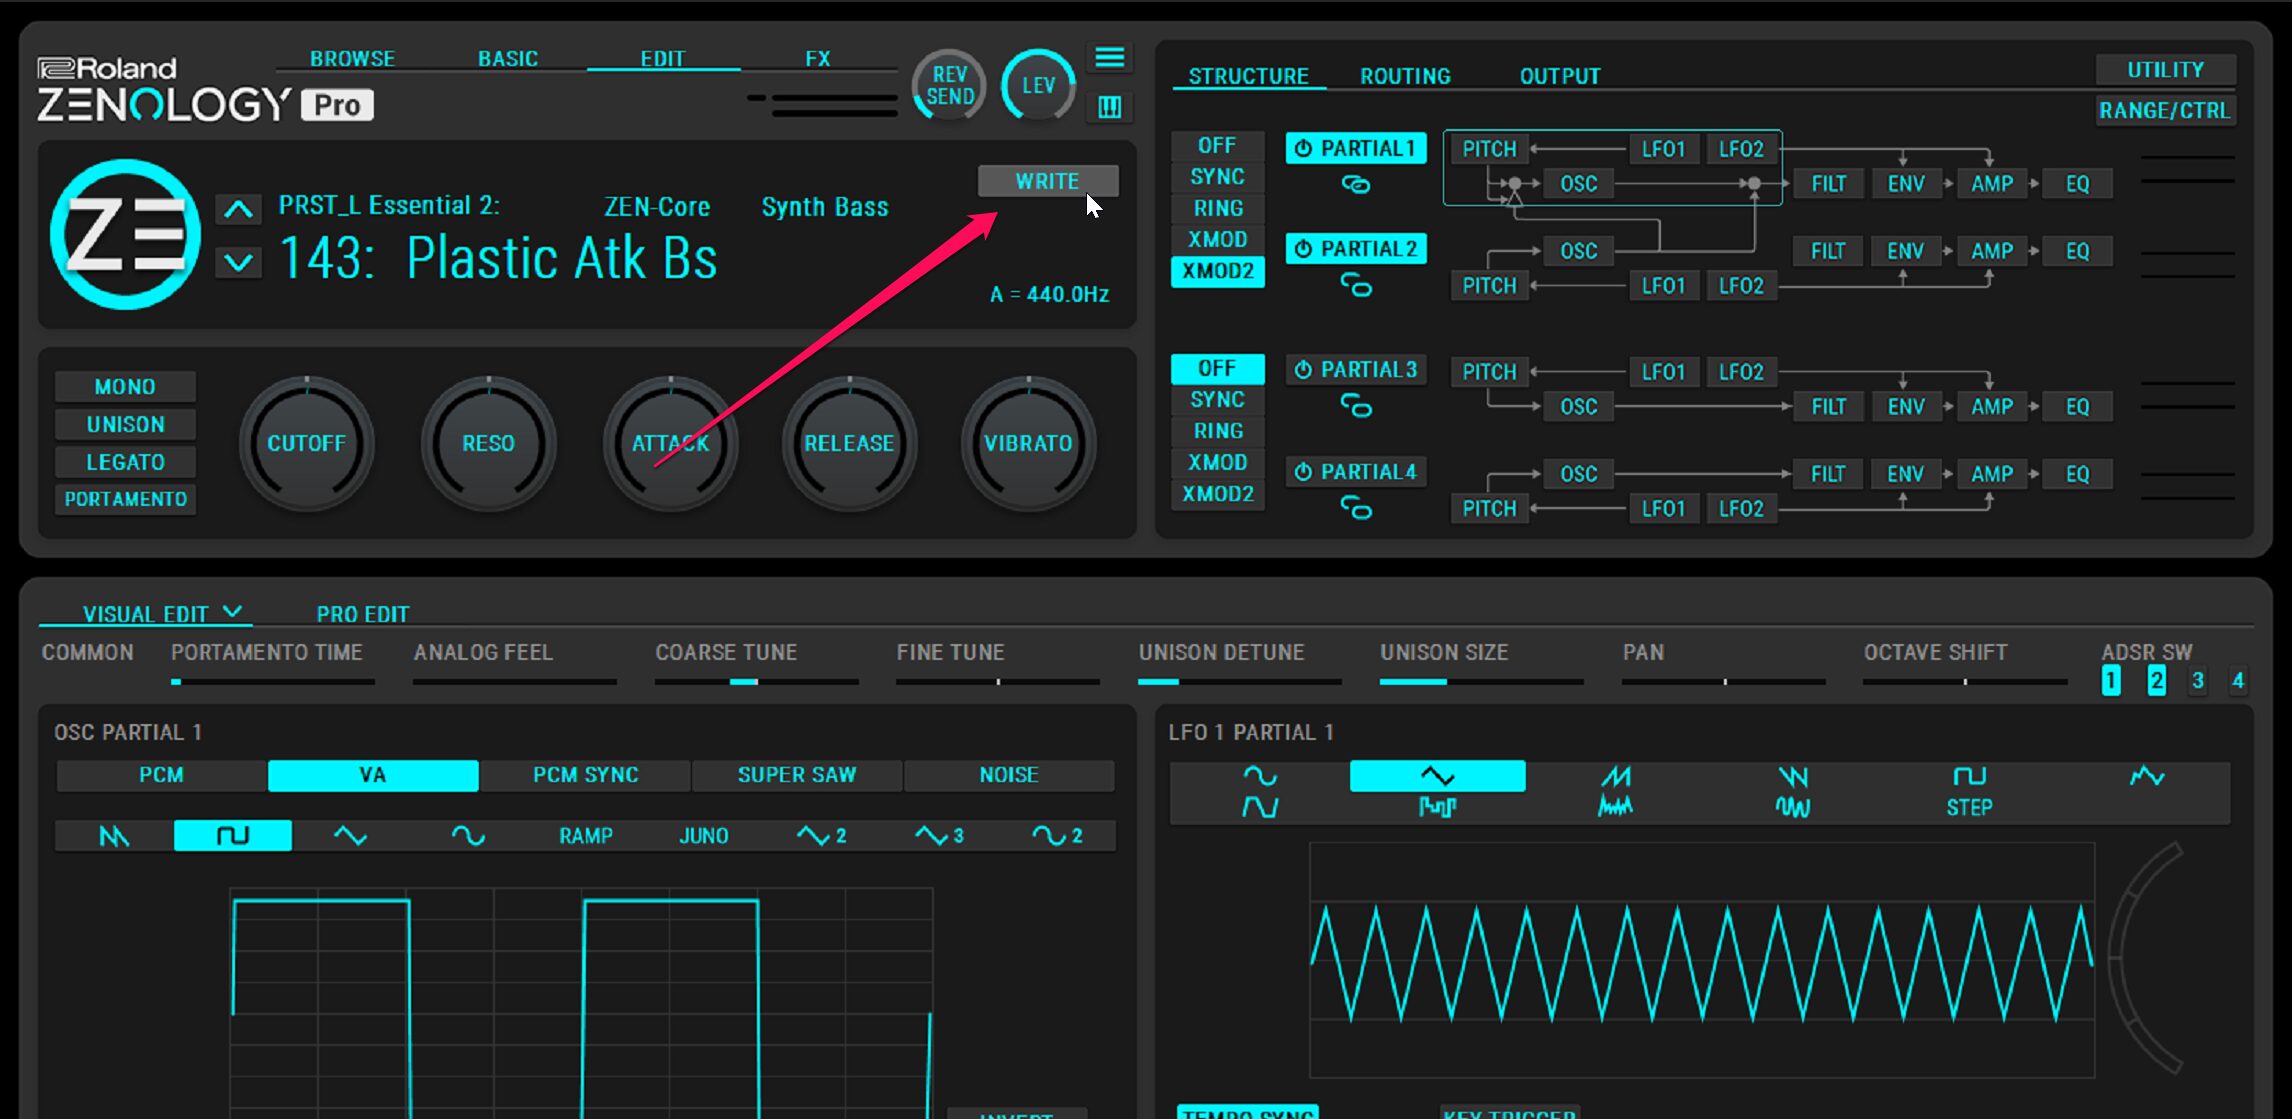The width and height of the screenshot is (2292, 1119).
Task: Click the UNISON DETUNE slider
Action: pos(1239,681)
